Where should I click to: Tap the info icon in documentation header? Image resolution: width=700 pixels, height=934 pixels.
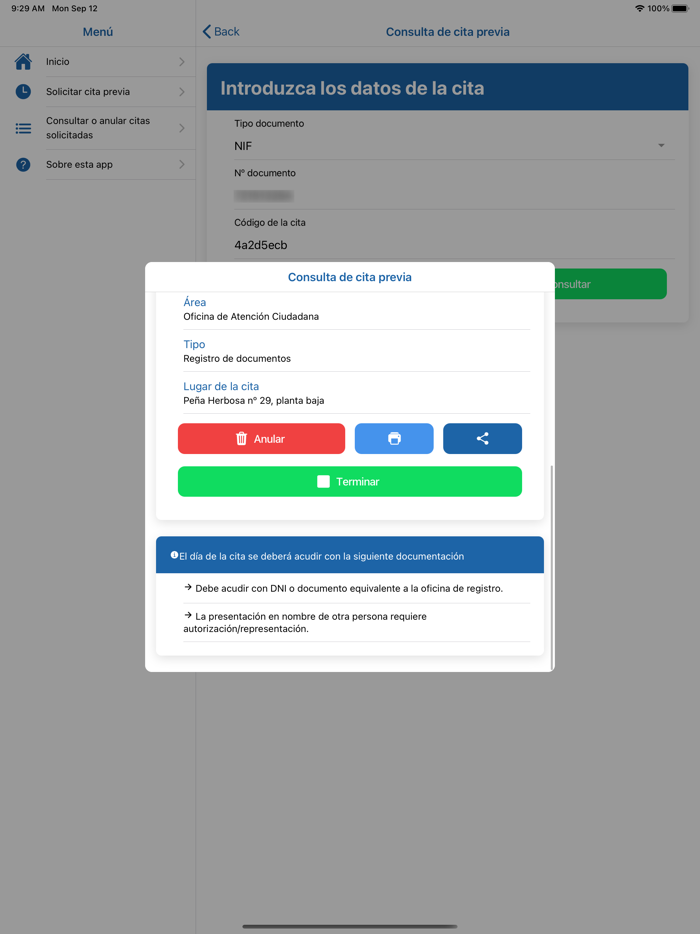click(x=174, y=555)
